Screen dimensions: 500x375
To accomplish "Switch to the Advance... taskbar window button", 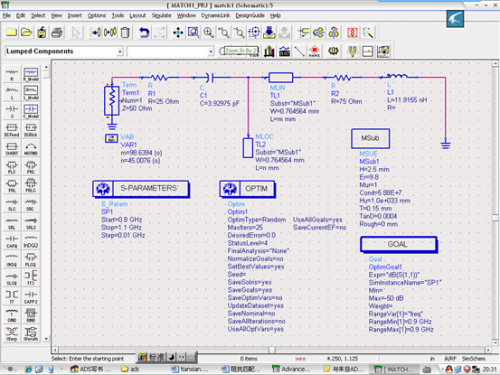I will click(x=291, y=369).
